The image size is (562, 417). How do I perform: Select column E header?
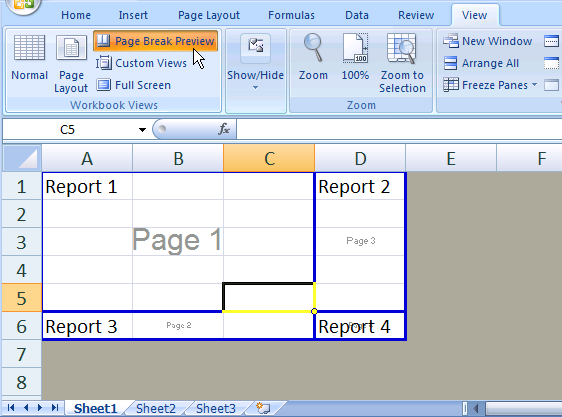click(451, 158)
